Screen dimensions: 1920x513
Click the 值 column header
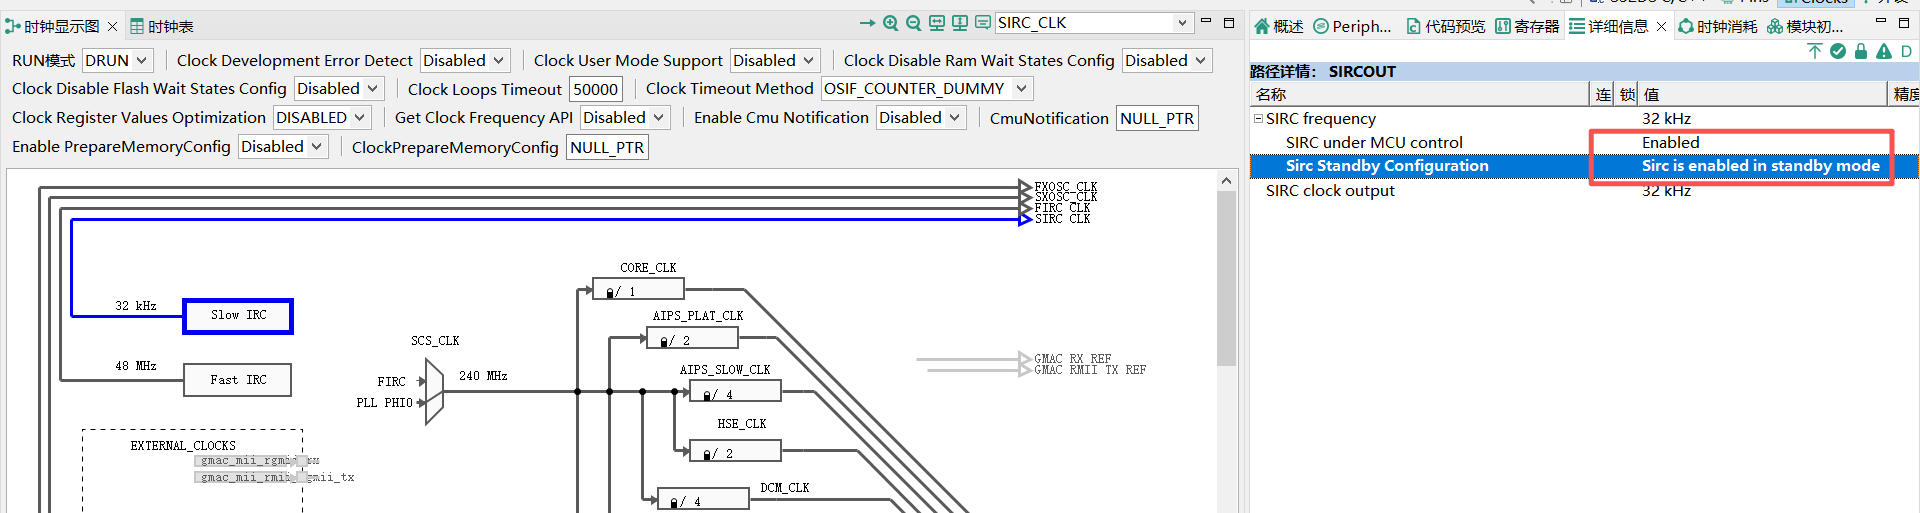[x=1762, y=94]
